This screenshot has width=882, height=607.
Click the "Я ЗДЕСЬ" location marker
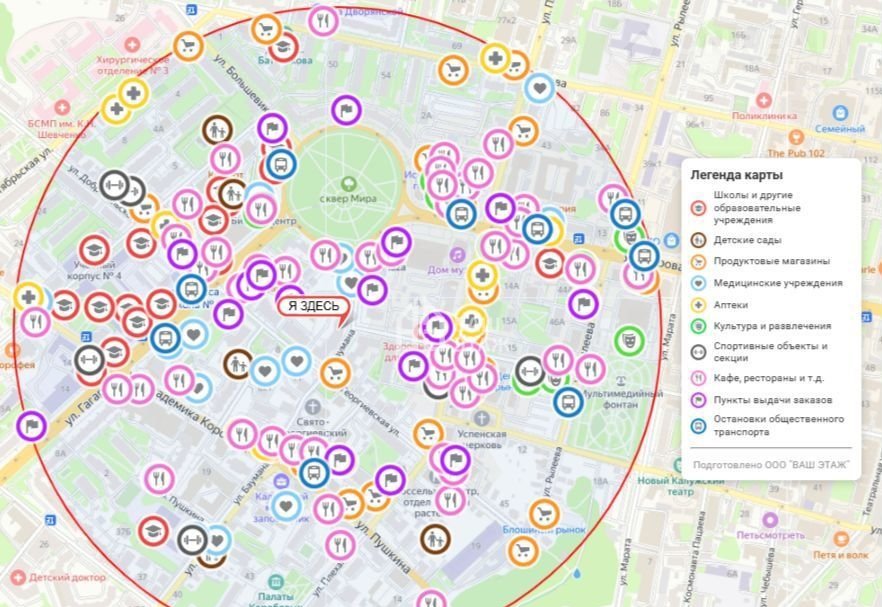pyautogui.click(x=314, y=307)
